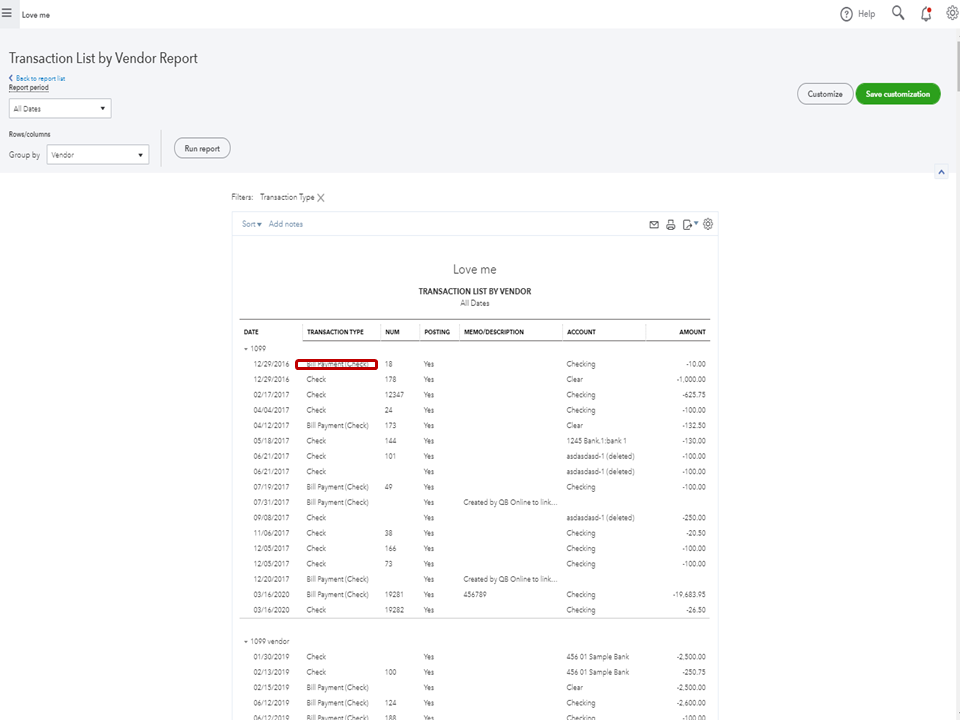Collapse the report header panel

pos(941,172)
